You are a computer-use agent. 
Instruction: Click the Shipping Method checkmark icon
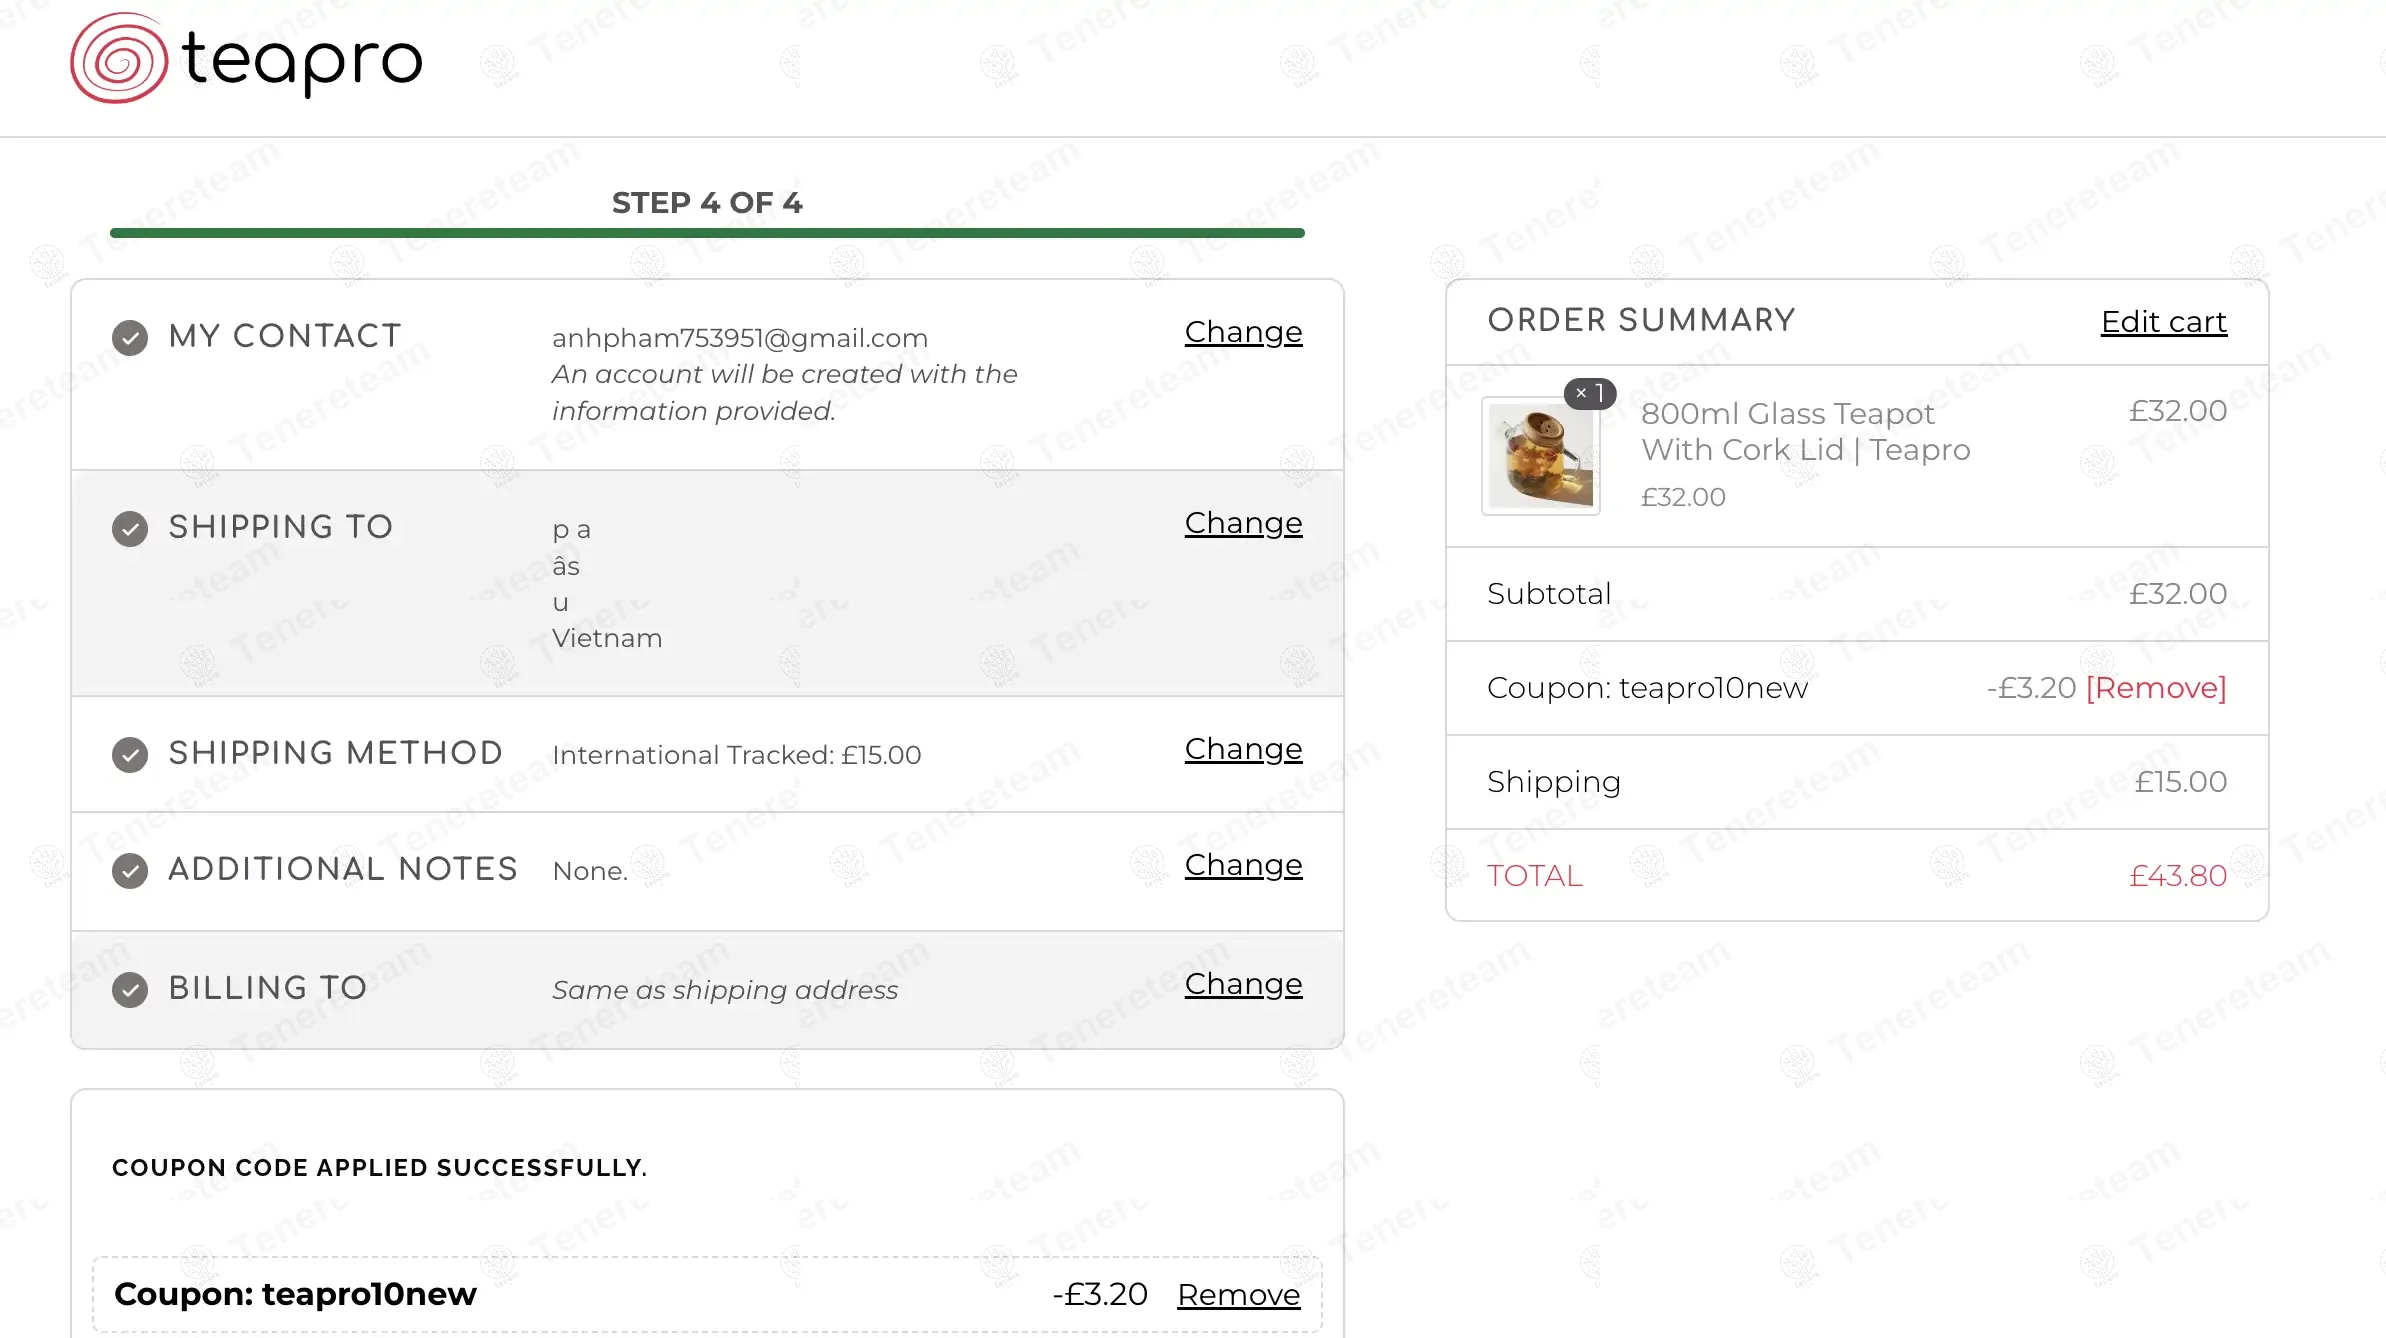(x=130, y=755)
